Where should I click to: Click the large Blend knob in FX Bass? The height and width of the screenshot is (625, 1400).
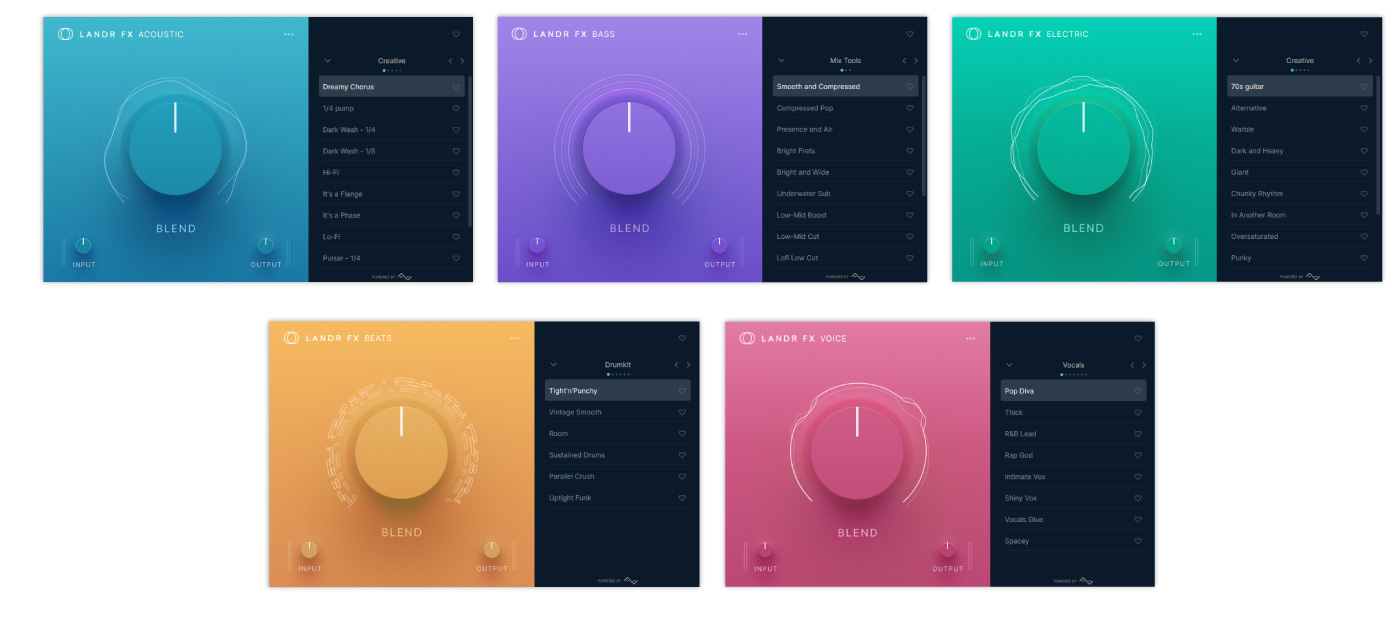[x=629, y=148]
